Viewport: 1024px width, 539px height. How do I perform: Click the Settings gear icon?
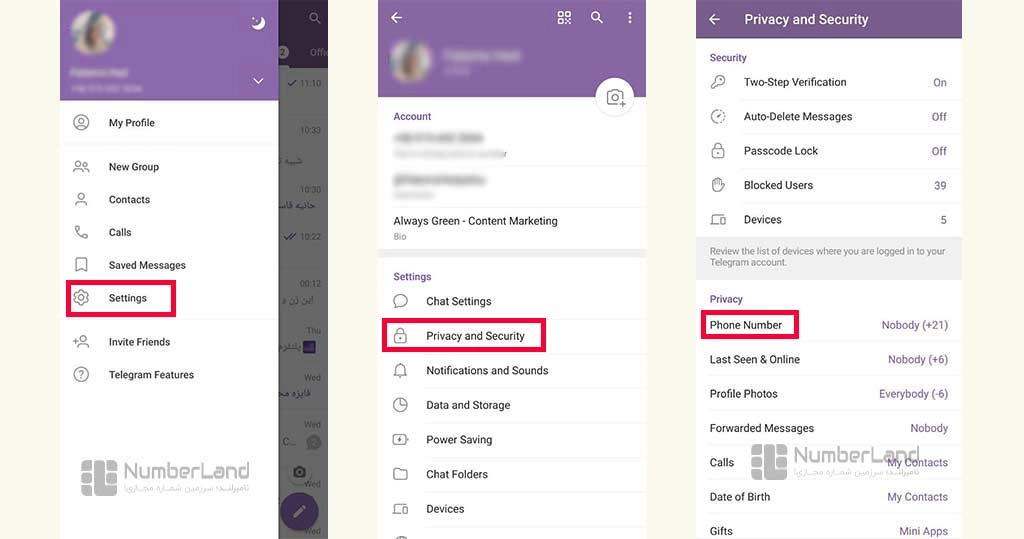click(81, 297)
